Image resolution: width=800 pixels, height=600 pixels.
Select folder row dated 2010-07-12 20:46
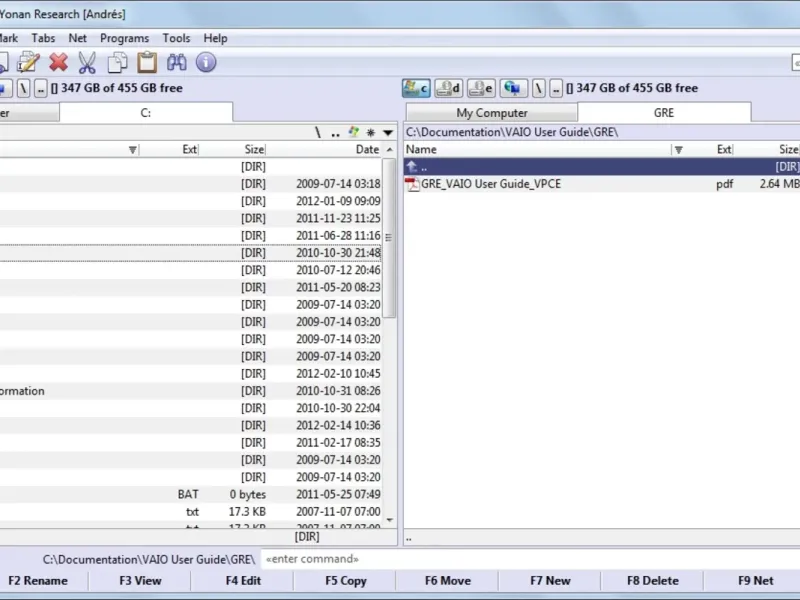(190, 270)
